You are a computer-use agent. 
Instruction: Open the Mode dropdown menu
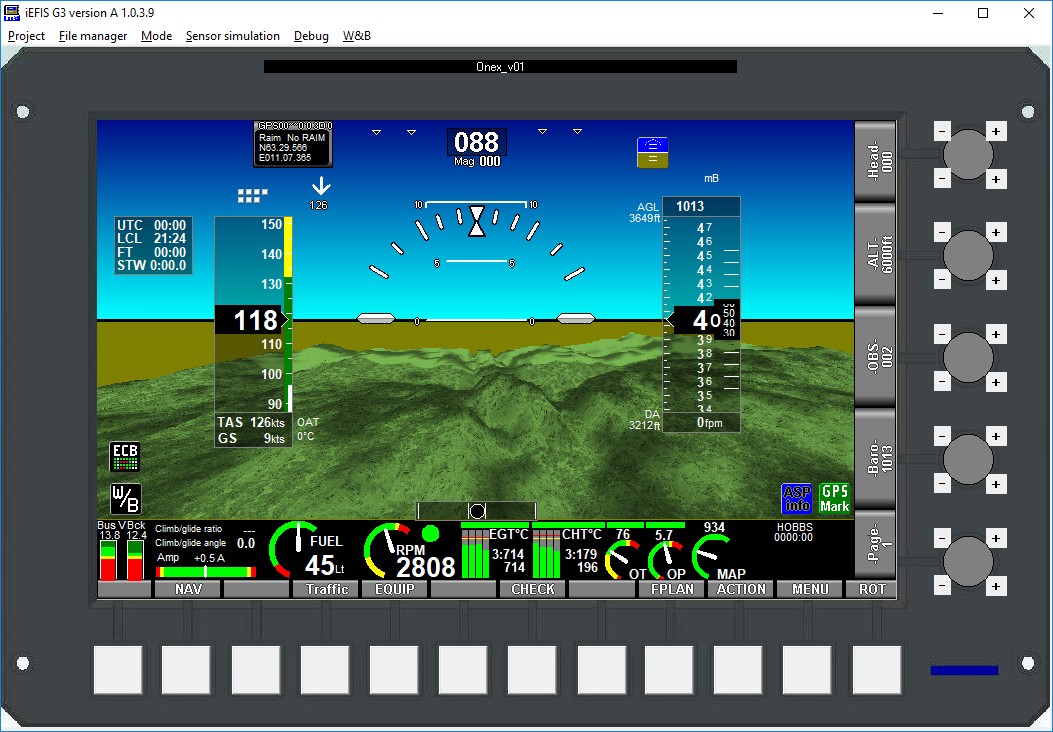coord(156,36)
